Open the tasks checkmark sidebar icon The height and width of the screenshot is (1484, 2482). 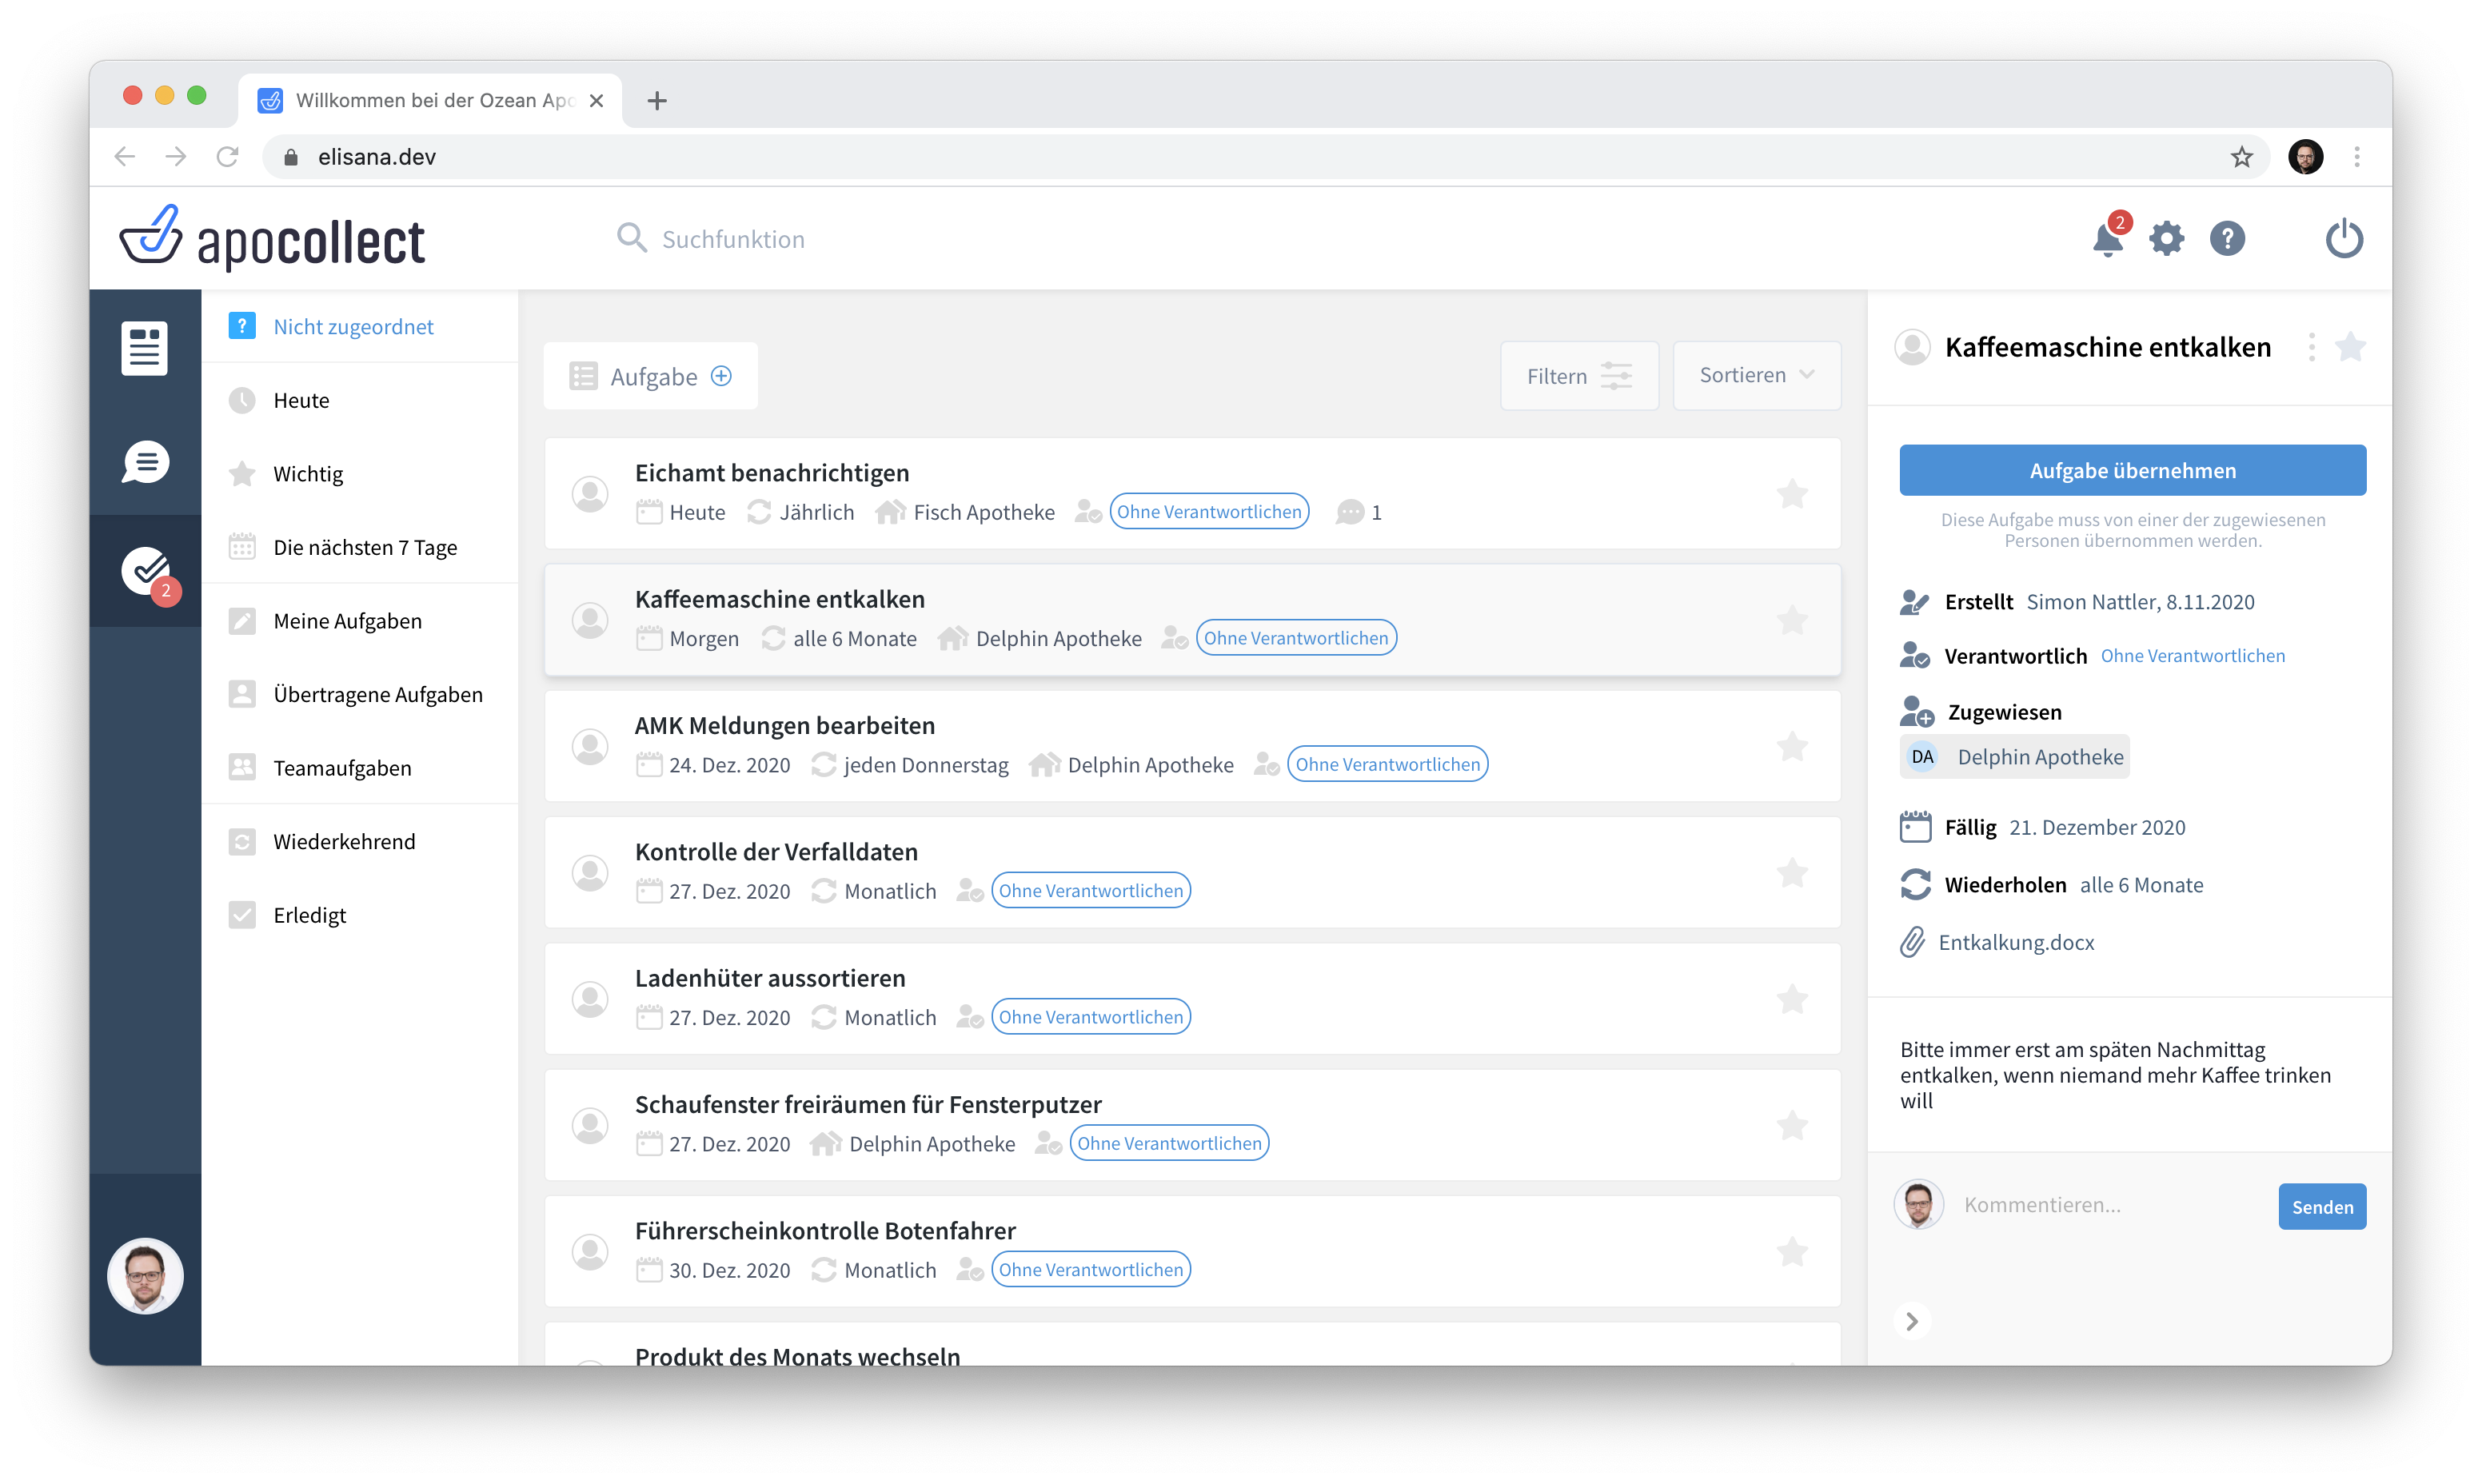pyautogui.click(x=147, y=571)
